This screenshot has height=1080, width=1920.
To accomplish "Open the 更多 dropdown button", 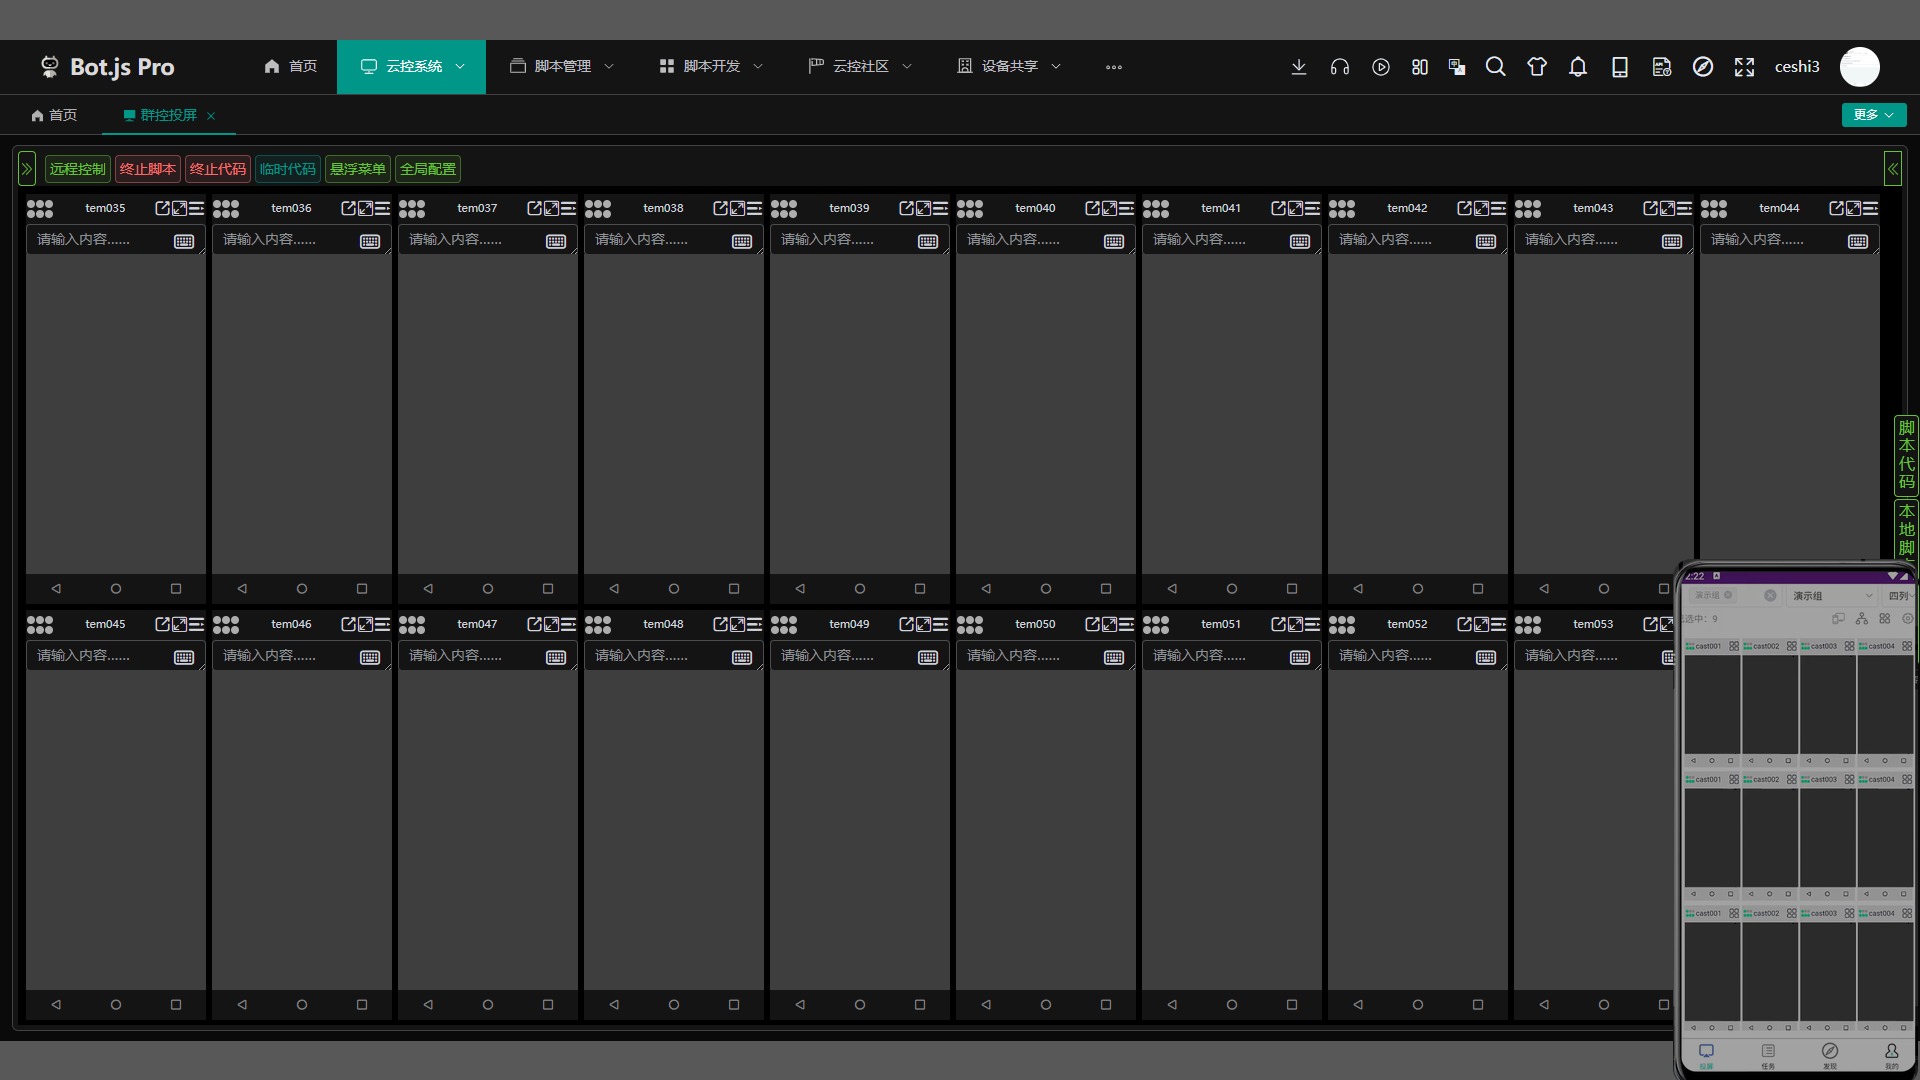I will point(1874,115).
